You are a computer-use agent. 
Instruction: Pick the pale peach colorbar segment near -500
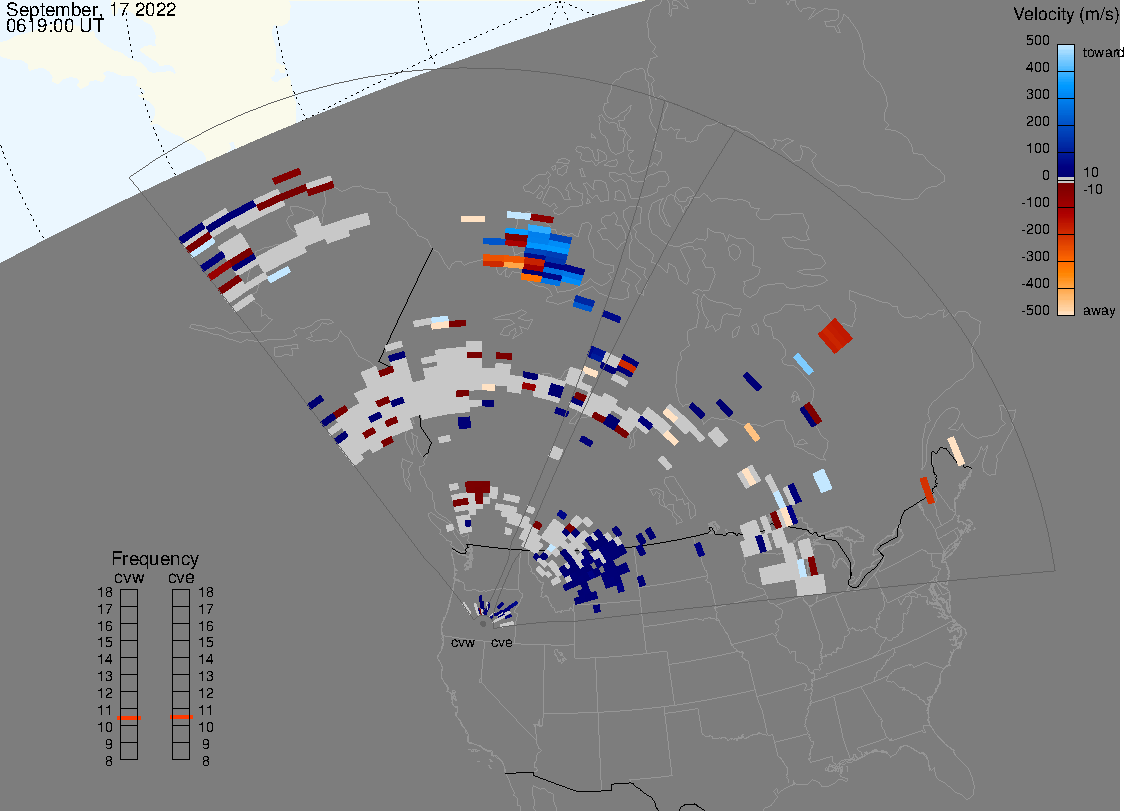[1066, 302]
